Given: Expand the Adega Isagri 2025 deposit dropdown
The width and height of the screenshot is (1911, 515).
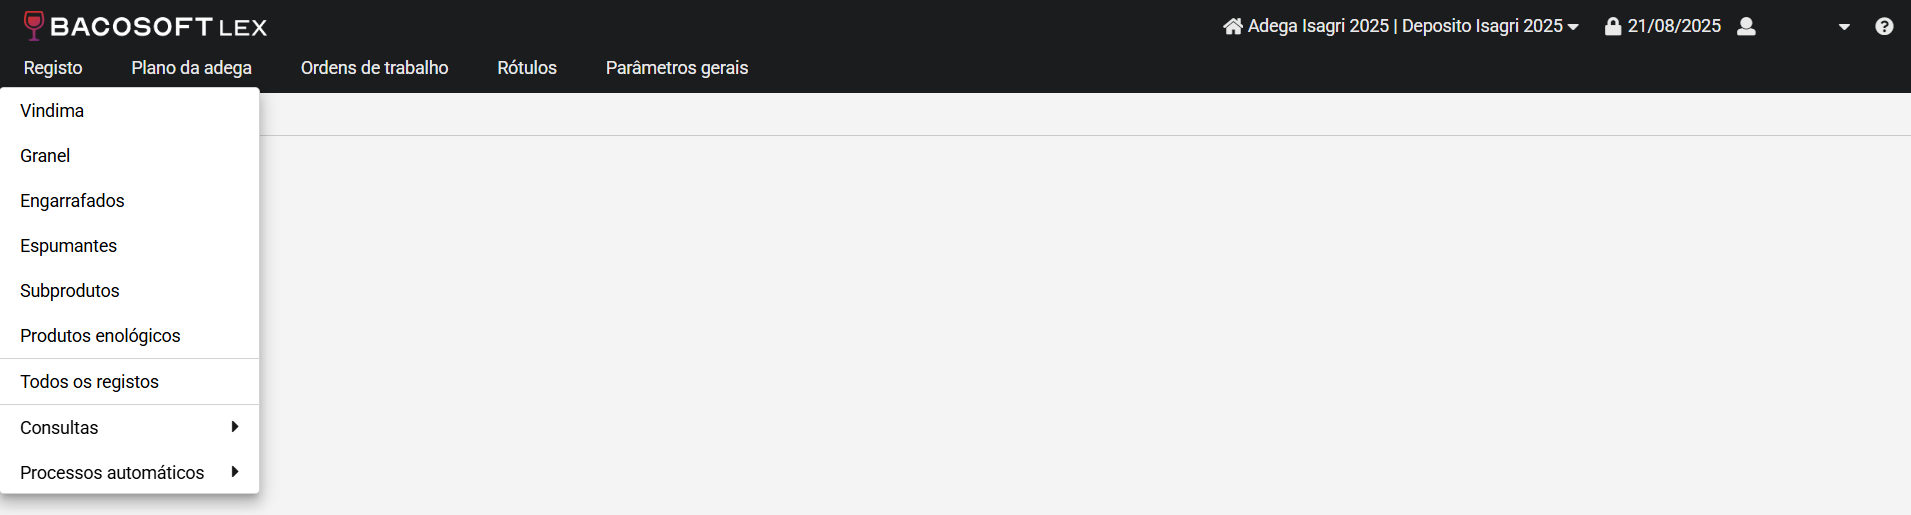Looking at the screenshot, I should click(1573, 27).
